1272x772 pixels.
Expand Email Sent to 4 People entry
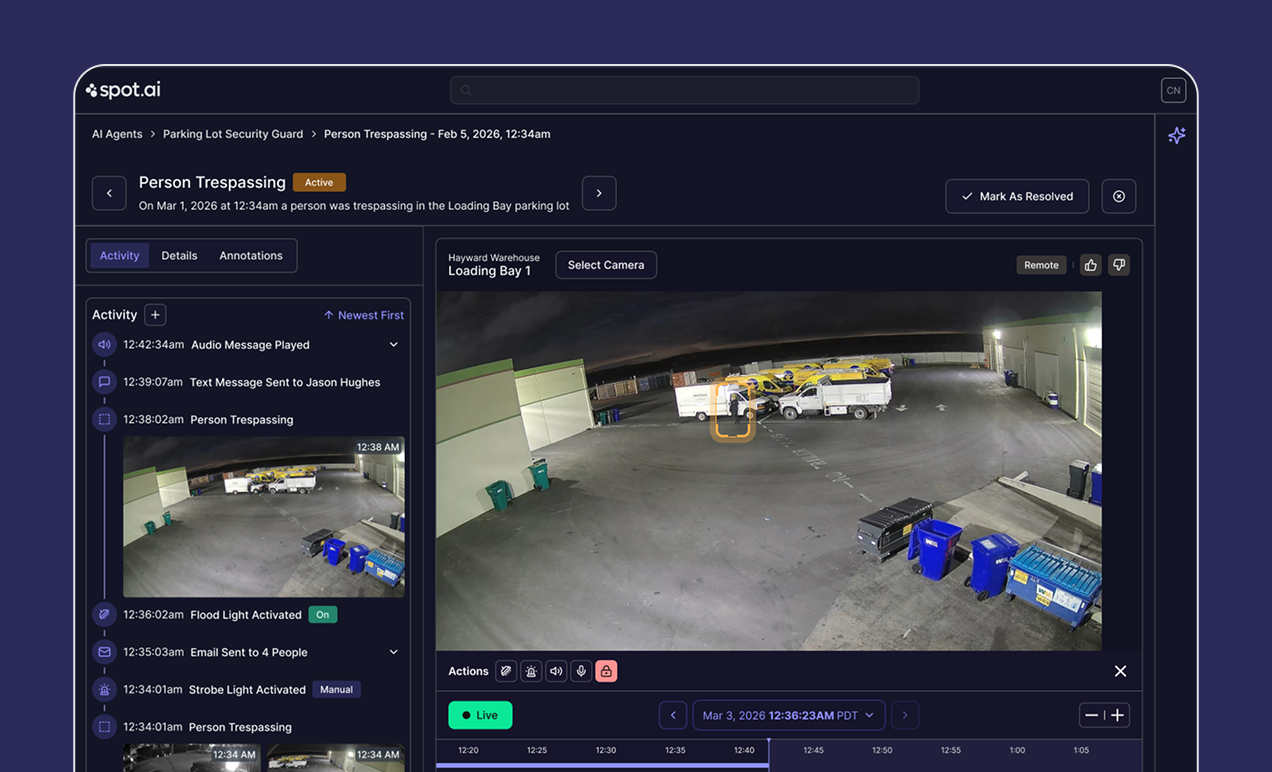(x=394, y=652)
